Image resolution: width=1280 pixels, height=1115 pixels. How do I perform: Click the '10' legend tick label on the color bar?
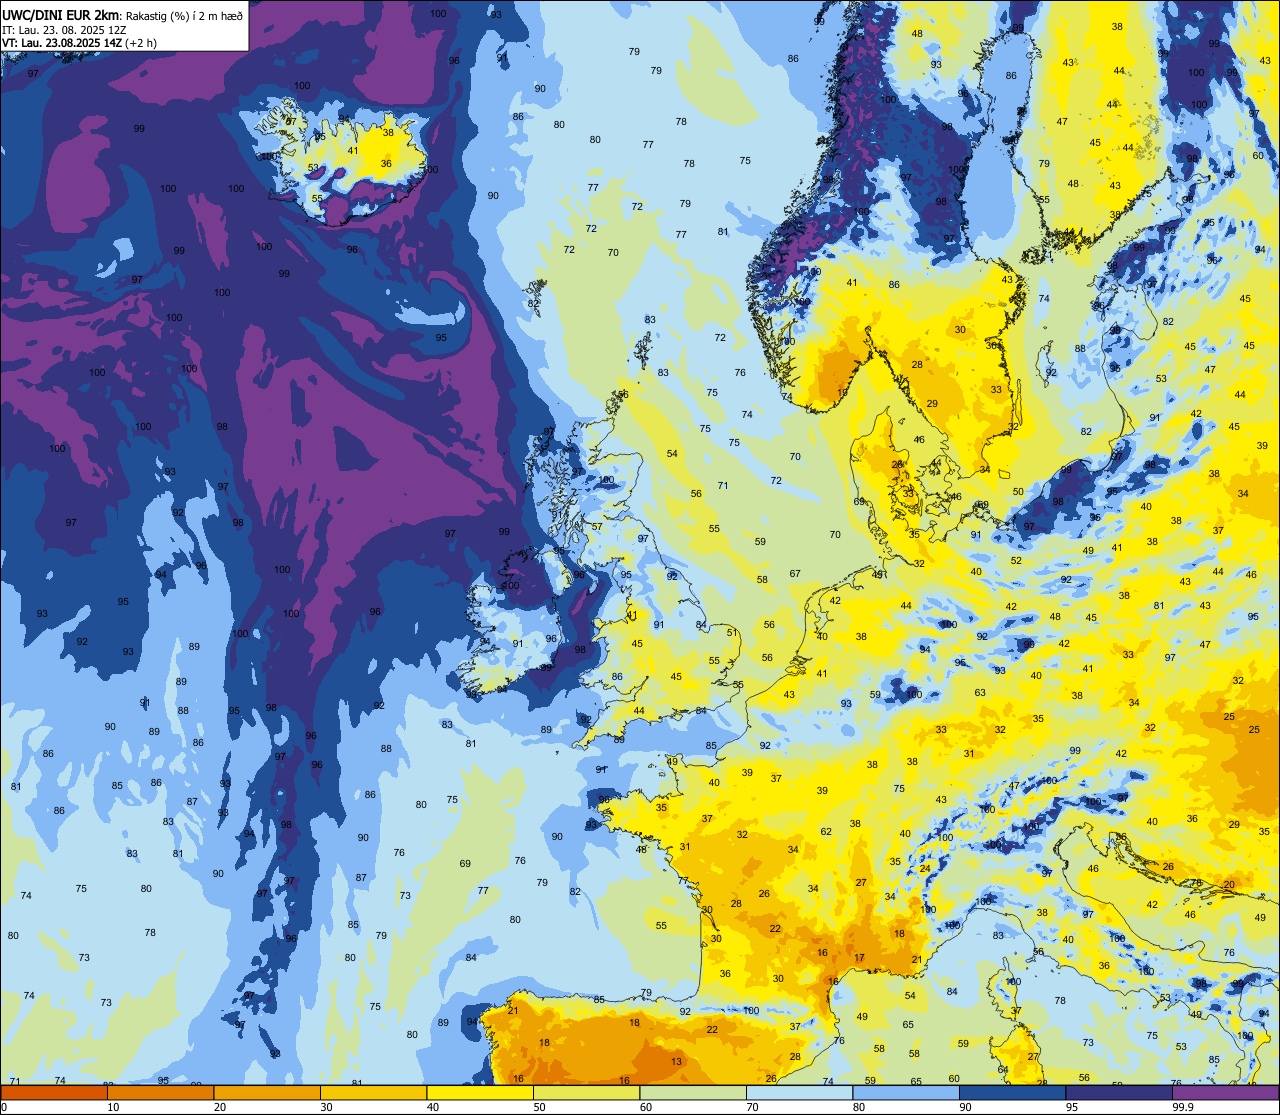tap(113, 1107)
